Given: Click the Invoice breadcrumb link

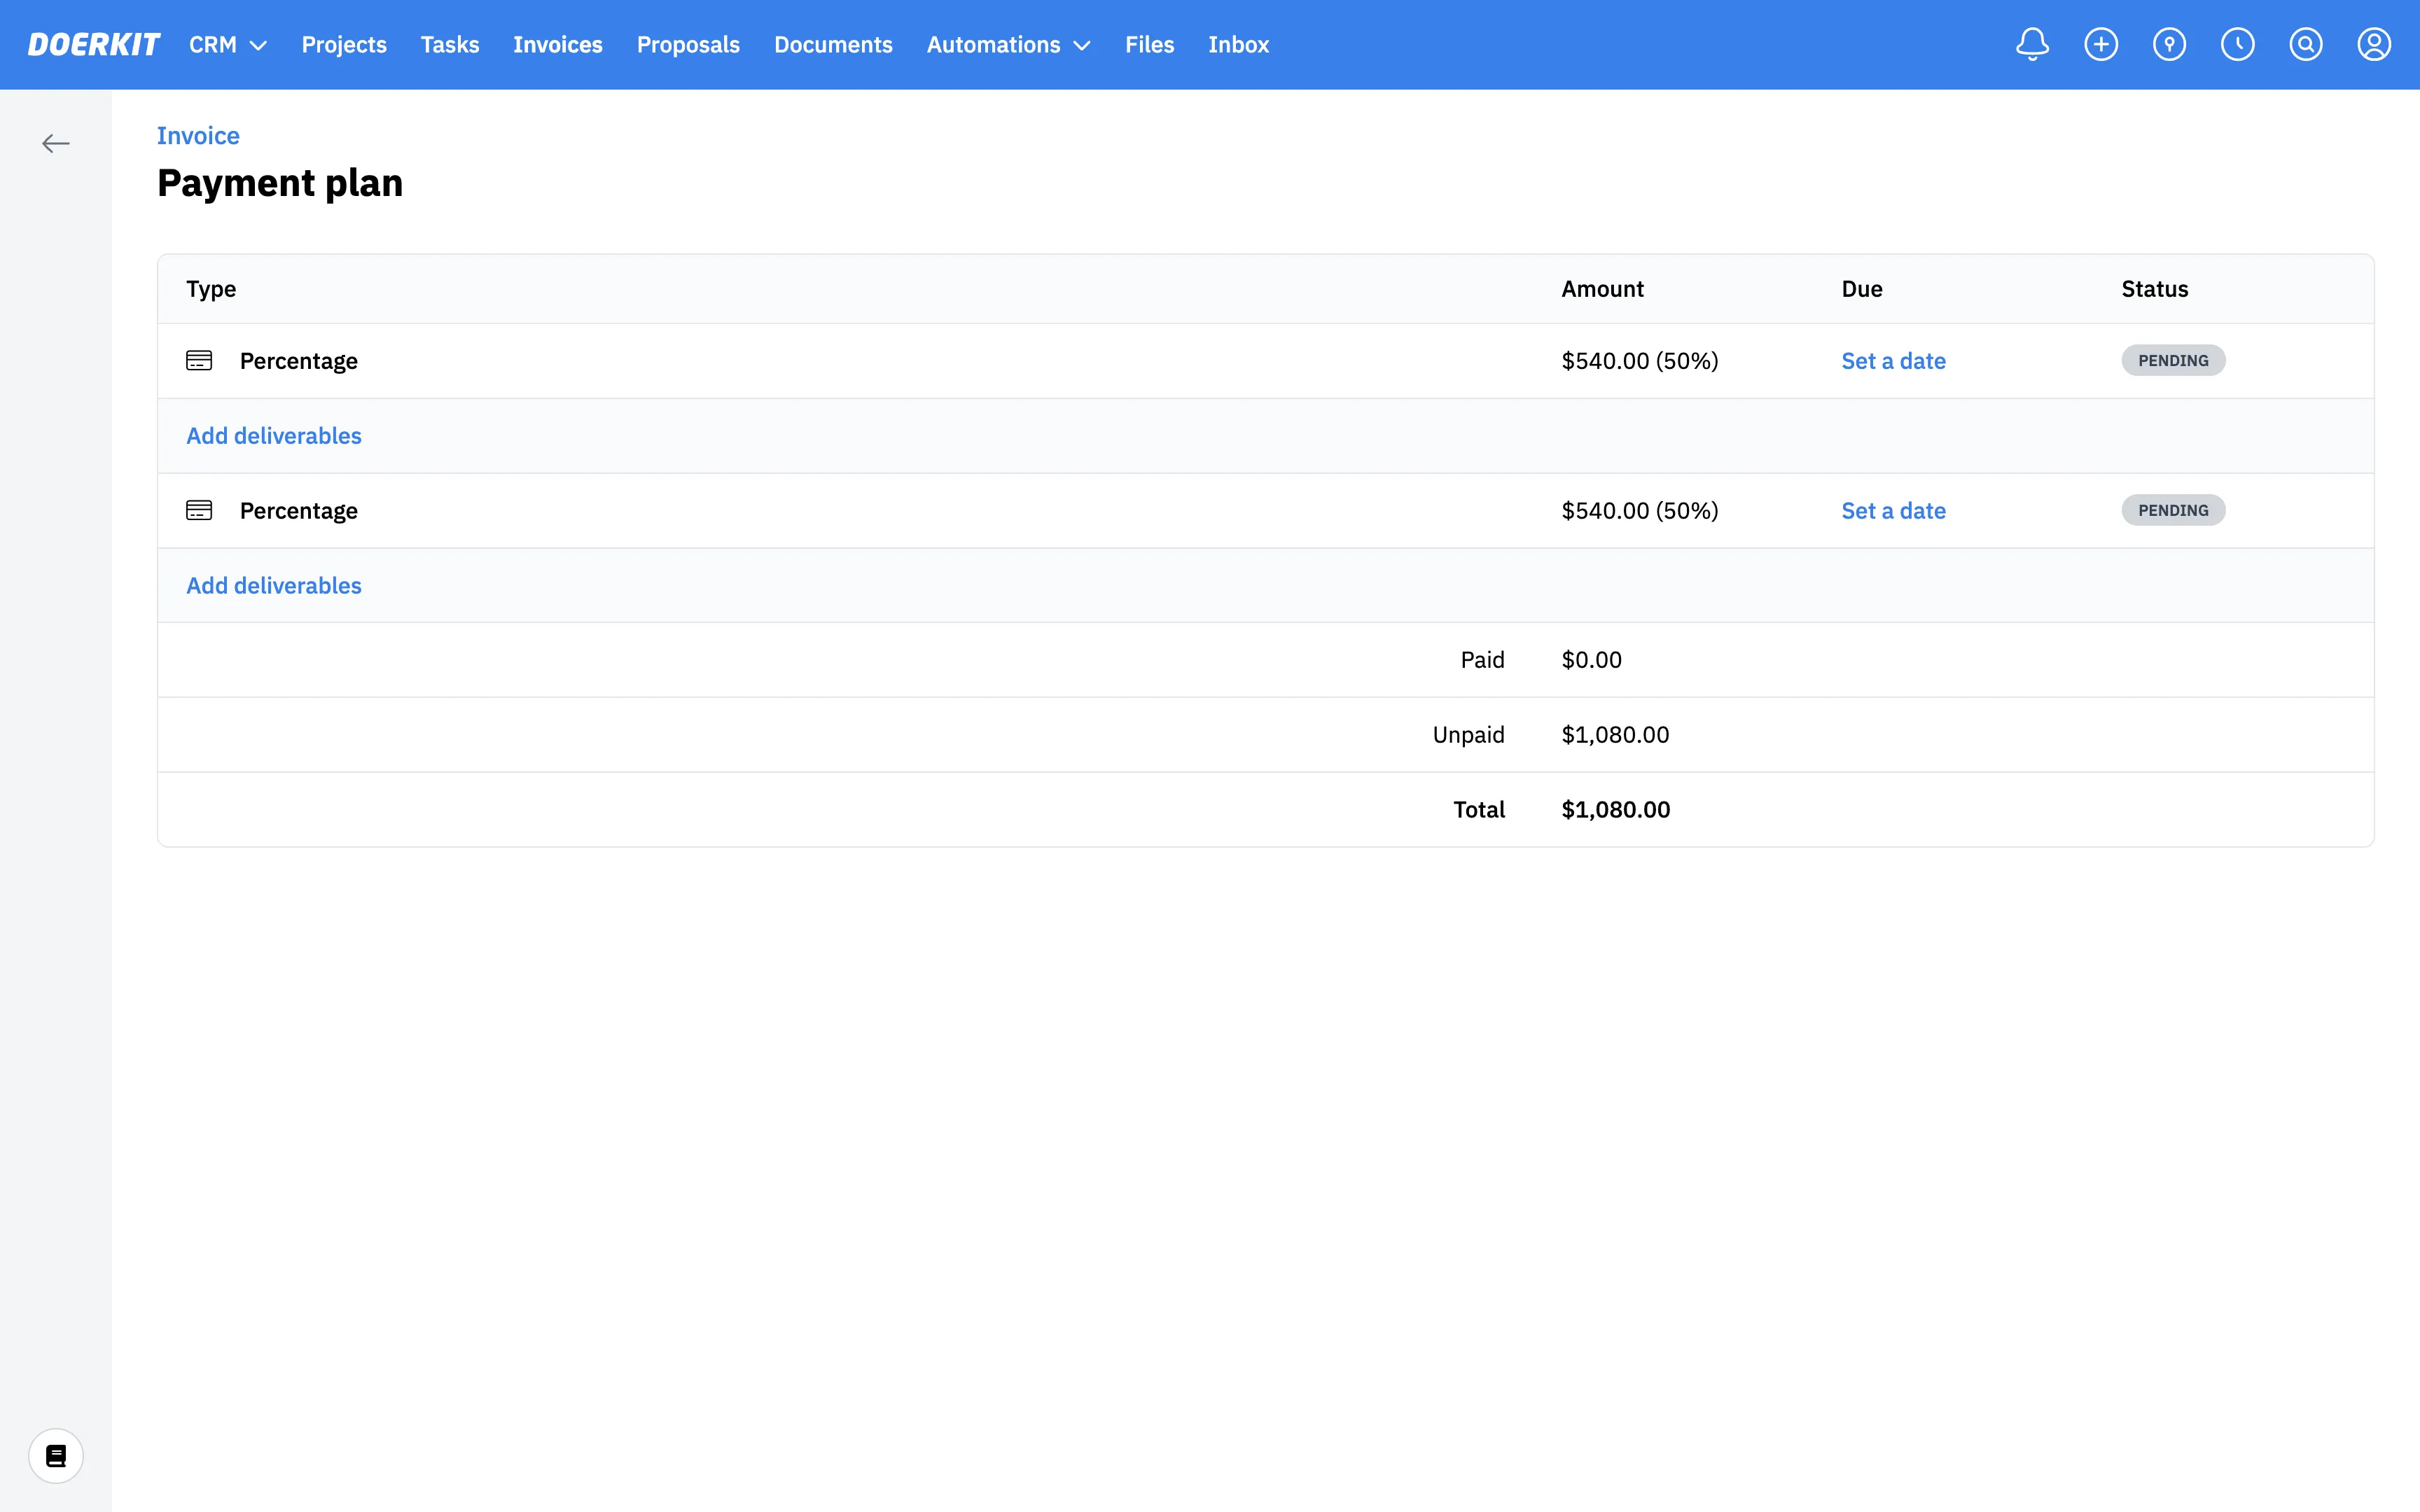Looking at the screenshot, I should (x=198, y=136).
